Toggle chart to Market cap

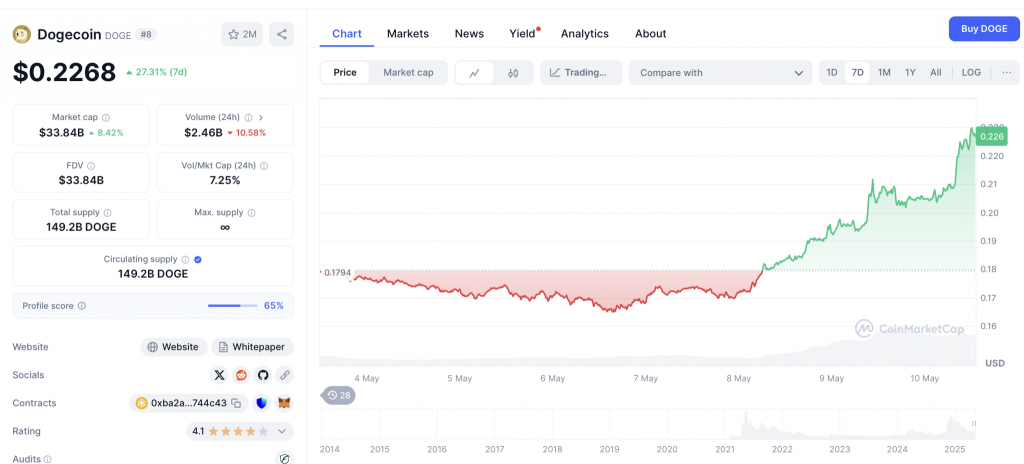point(408,73)
